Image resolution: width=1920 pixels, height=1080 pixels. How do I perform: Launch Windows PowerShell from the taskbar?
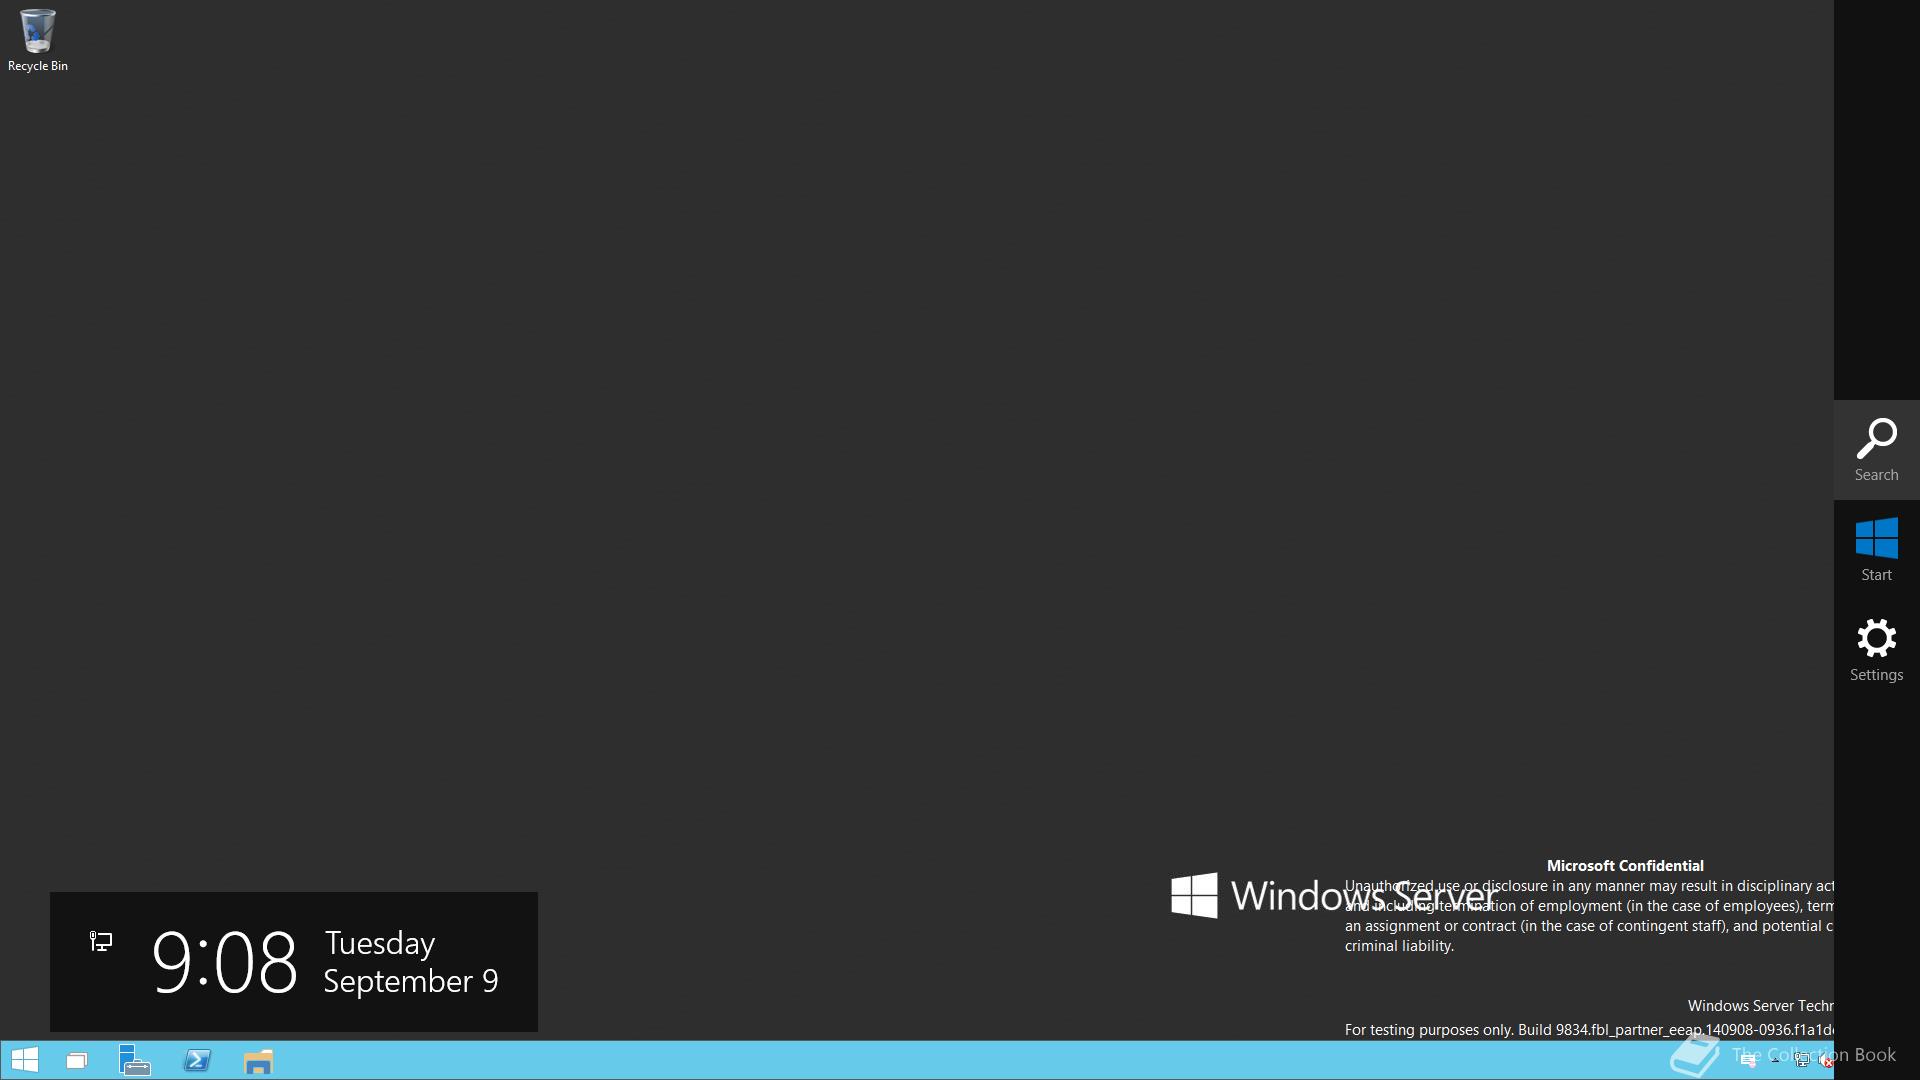[x=197, y=1060]
